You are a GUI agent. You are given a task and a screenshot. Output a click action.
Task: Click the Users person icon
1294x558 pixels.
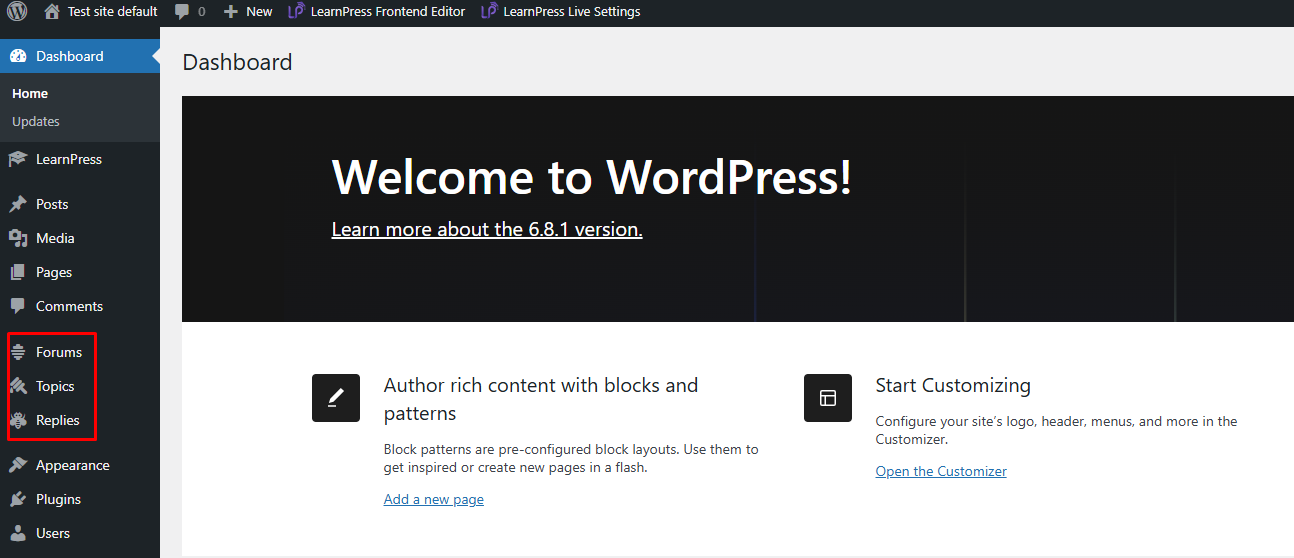coord(18,533)
